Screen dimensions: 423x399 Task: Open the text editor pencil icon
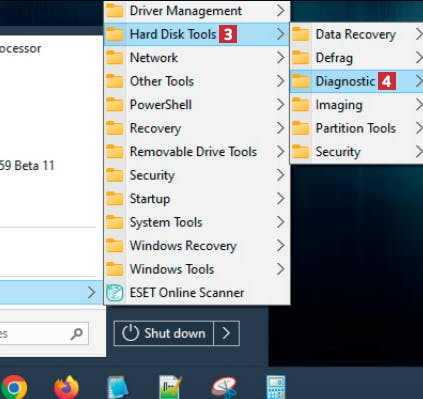170,388
